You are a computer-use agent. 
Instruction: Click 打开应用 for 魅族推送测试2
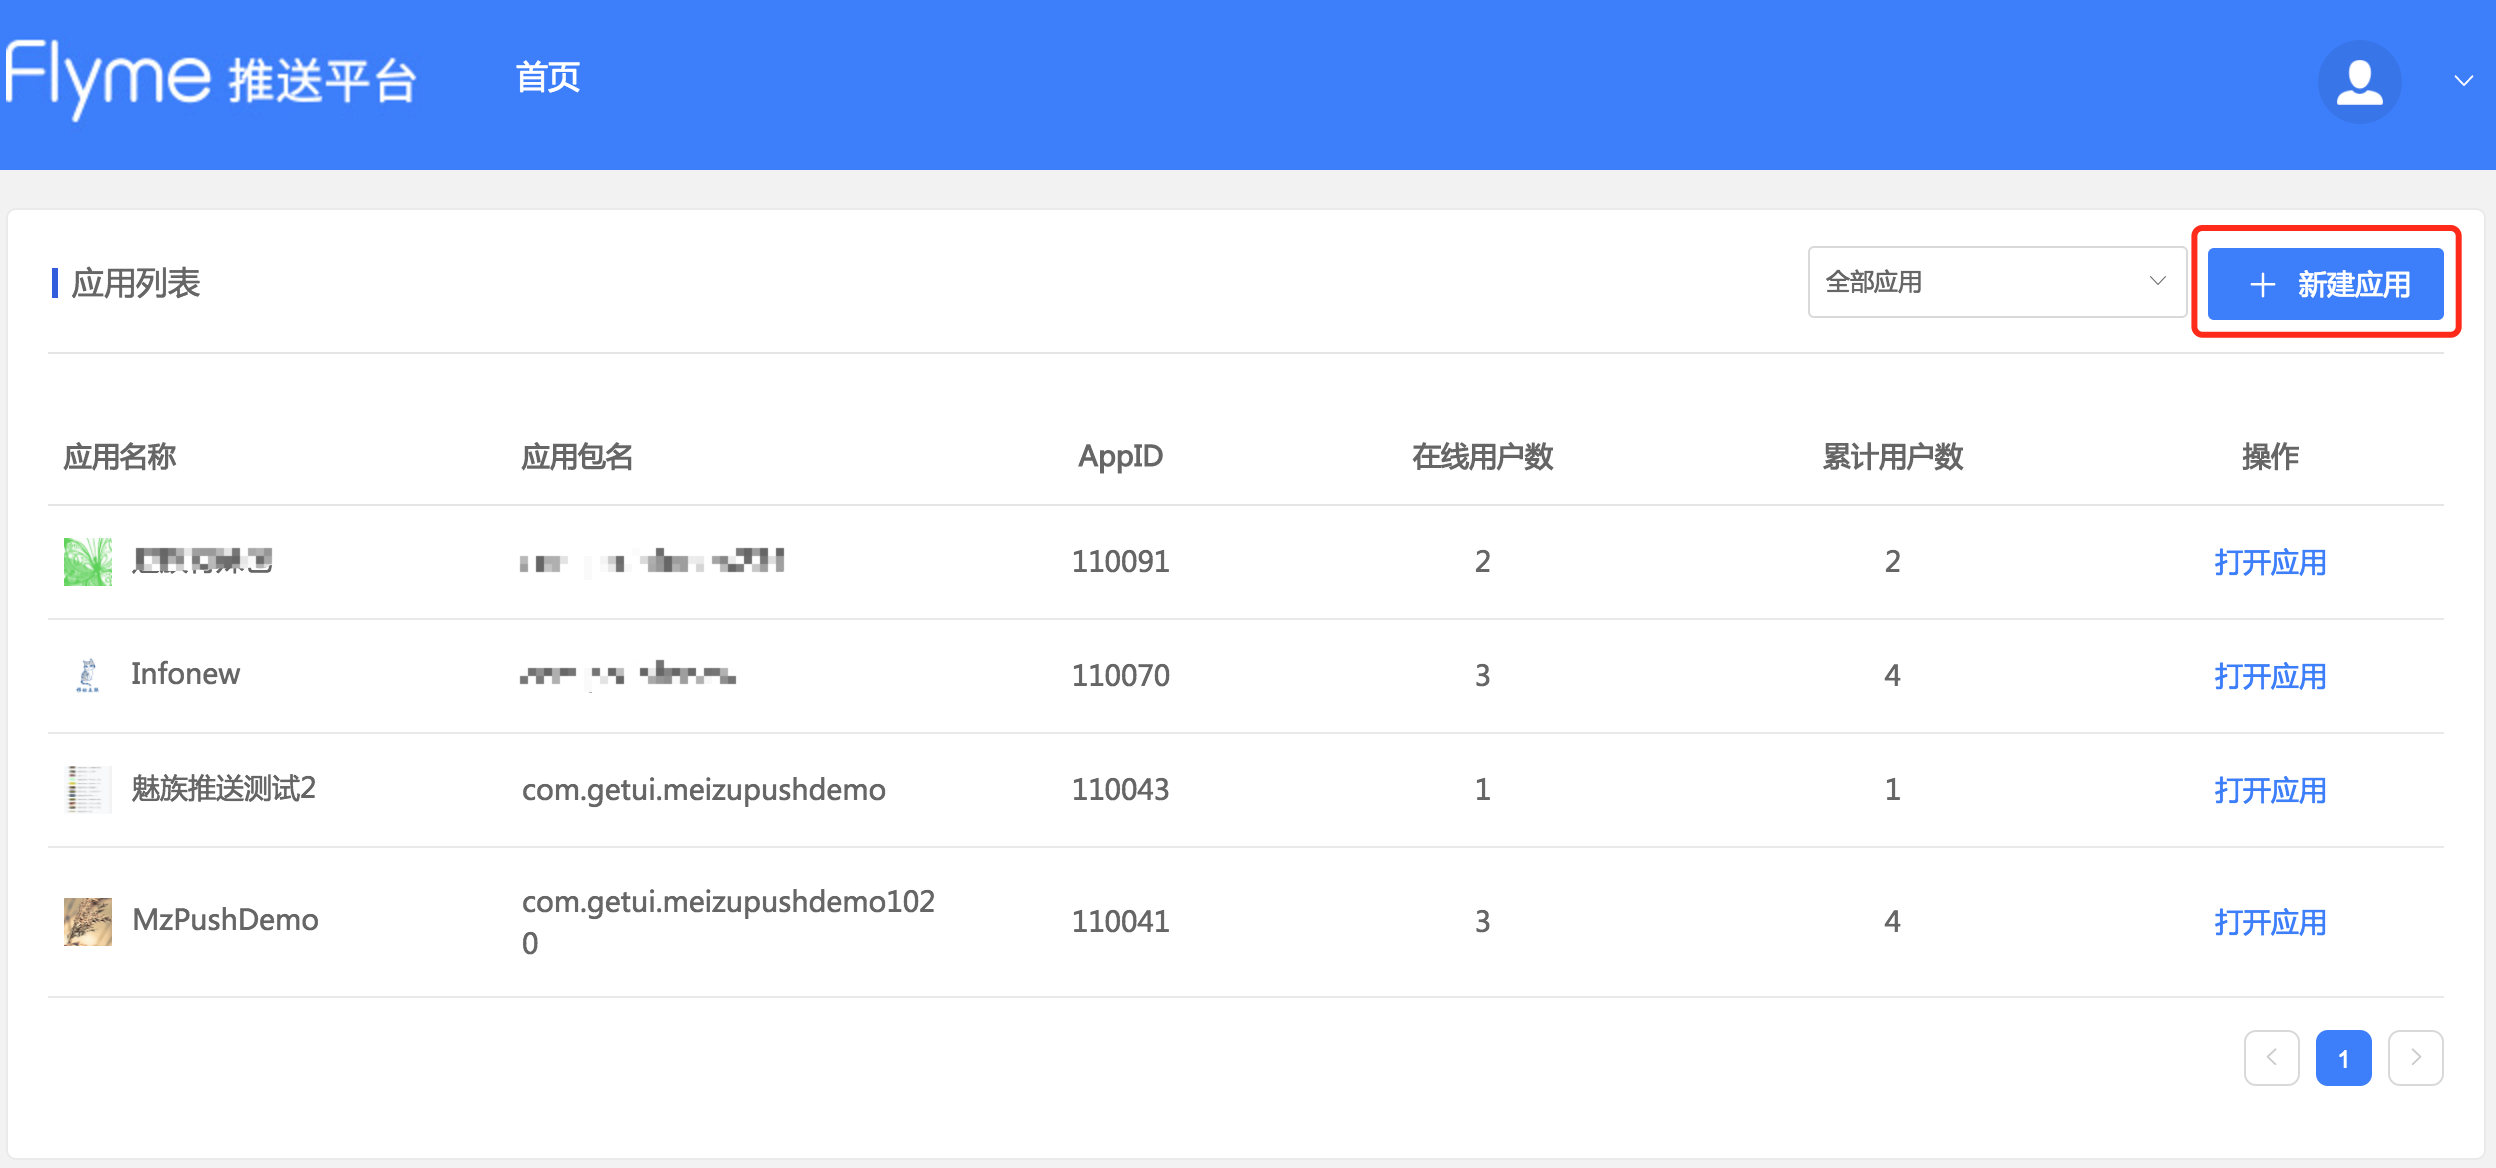[x=2269, y=790]
